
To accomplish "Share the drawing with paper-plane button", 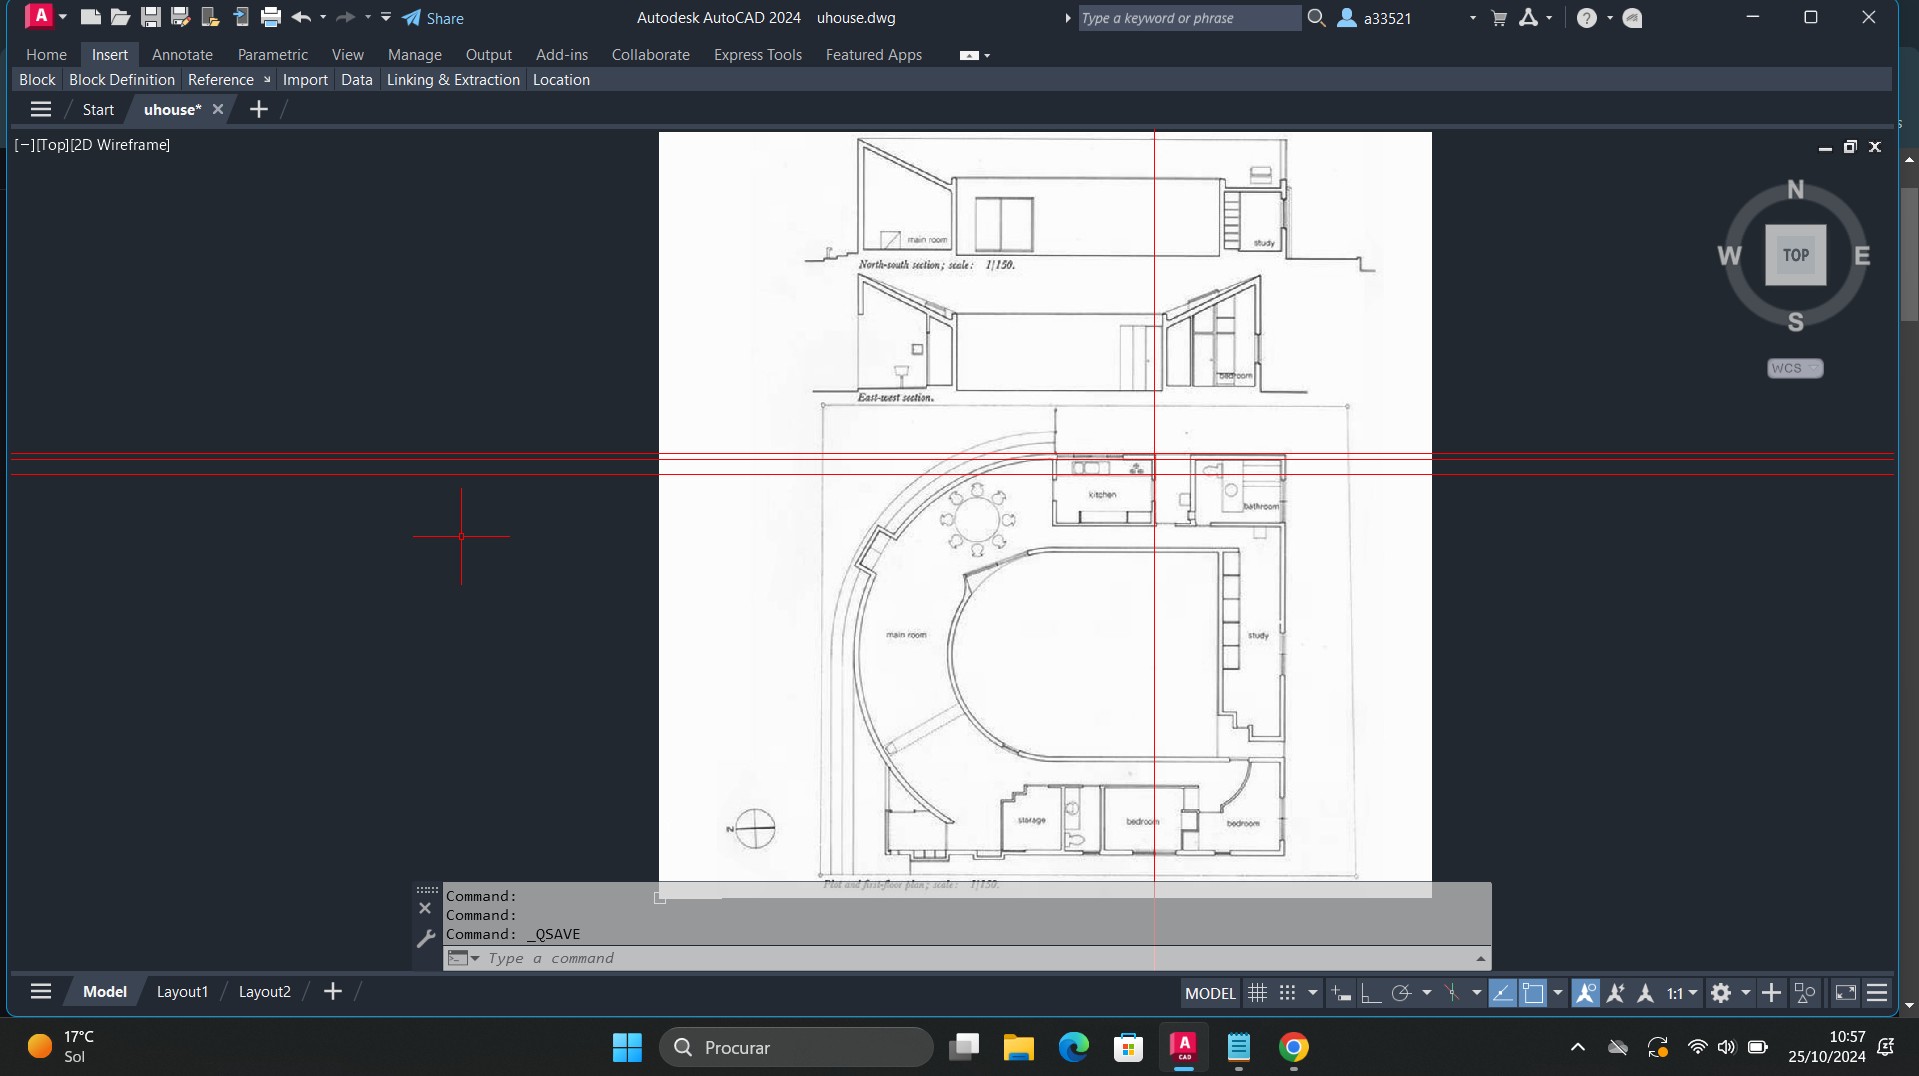I will [x=433, y=18].
